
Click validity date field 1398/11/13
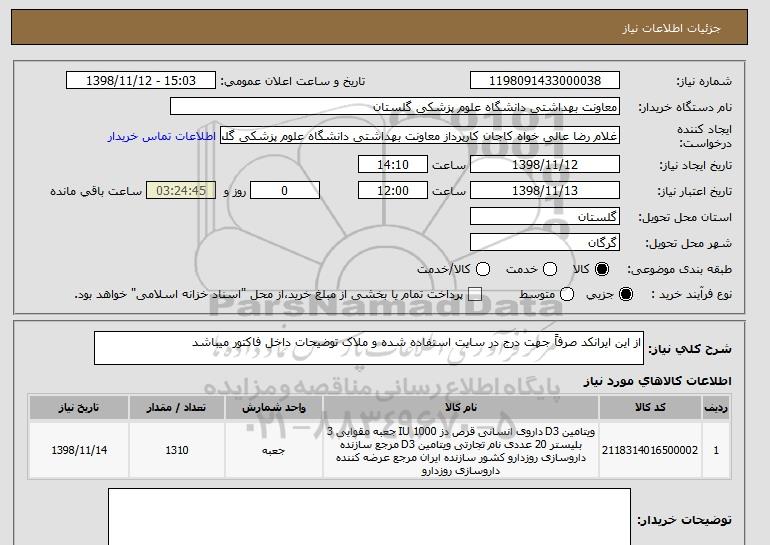[545, 191]
